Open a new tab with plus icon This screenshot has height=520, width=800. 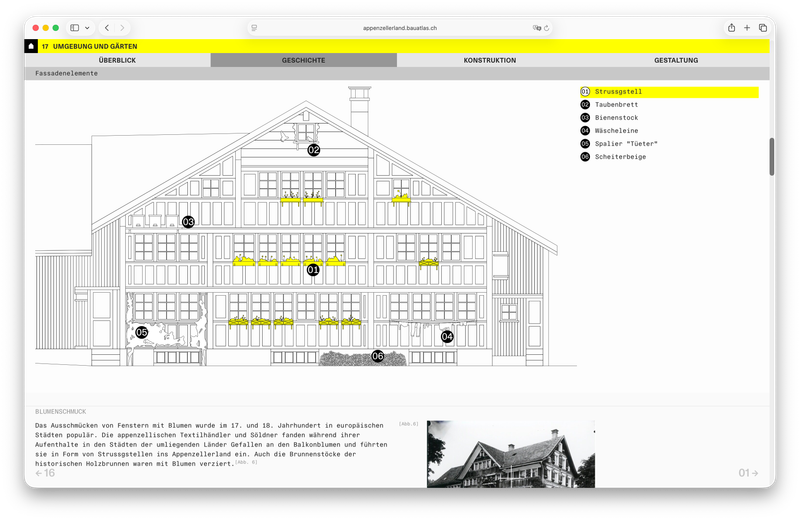point(747,28)
